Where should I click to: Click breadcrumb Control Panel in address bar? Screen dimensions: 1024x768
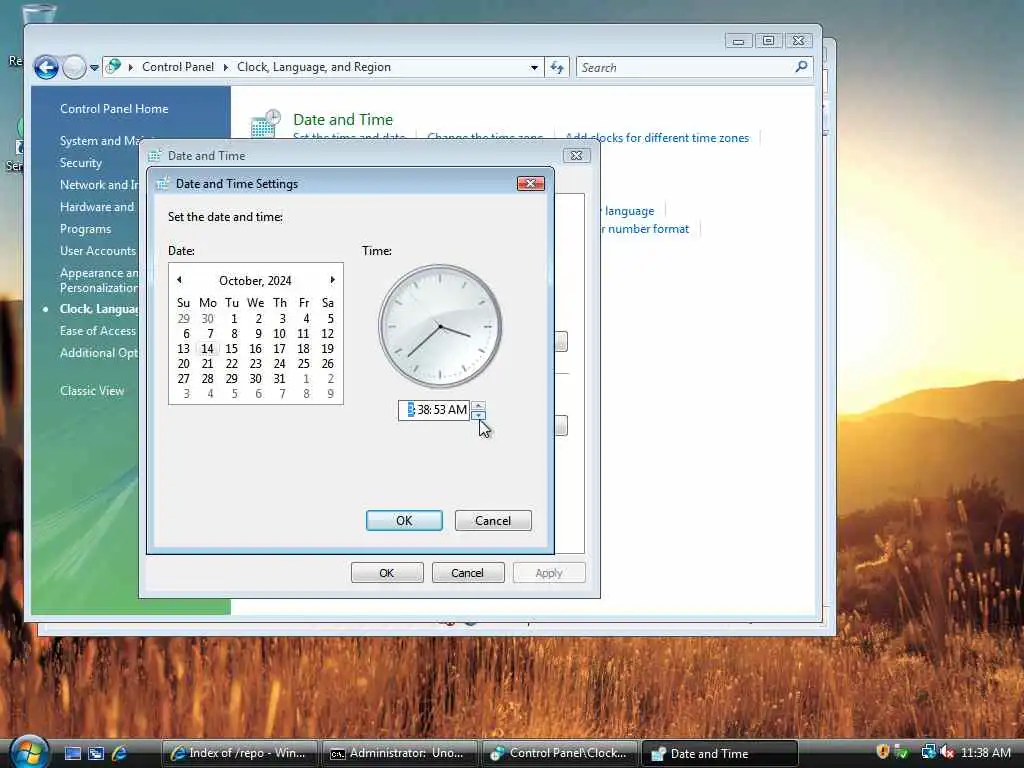tap(178, 67)
